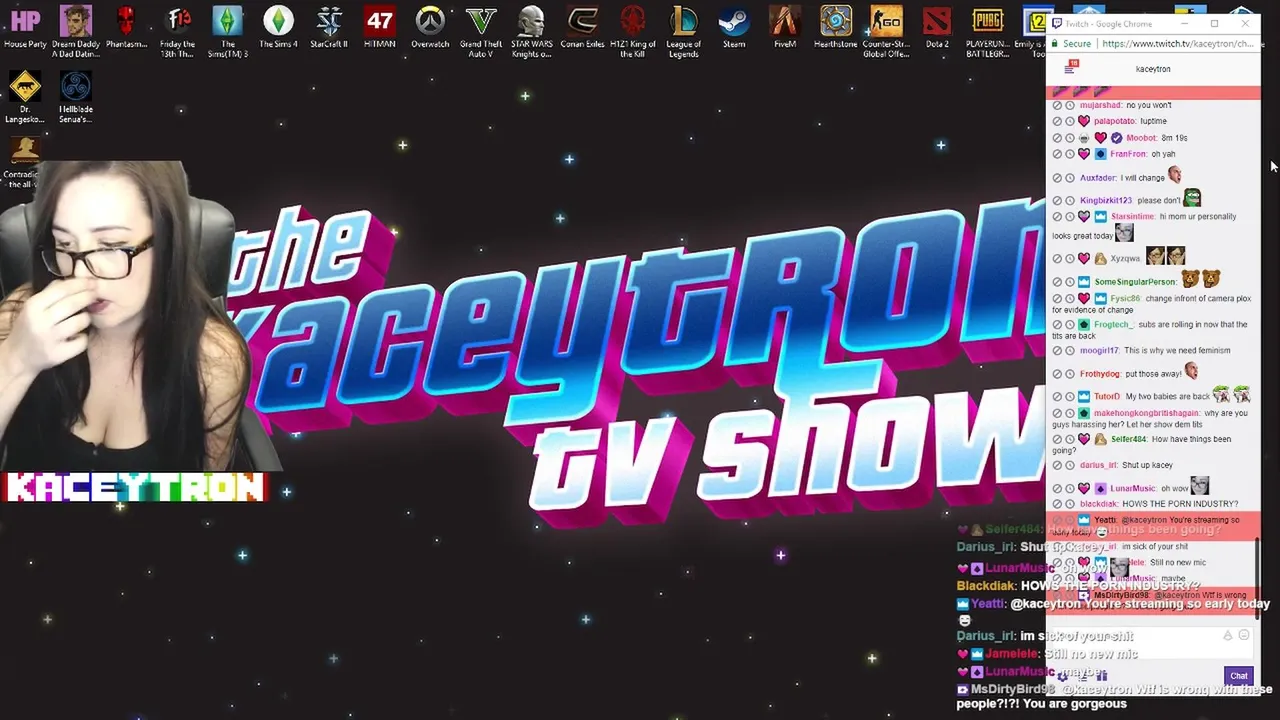Click the message text 'This is why we need feminism'
The height and width of the screenshot is (720, 1280).
click(1177, 351)
